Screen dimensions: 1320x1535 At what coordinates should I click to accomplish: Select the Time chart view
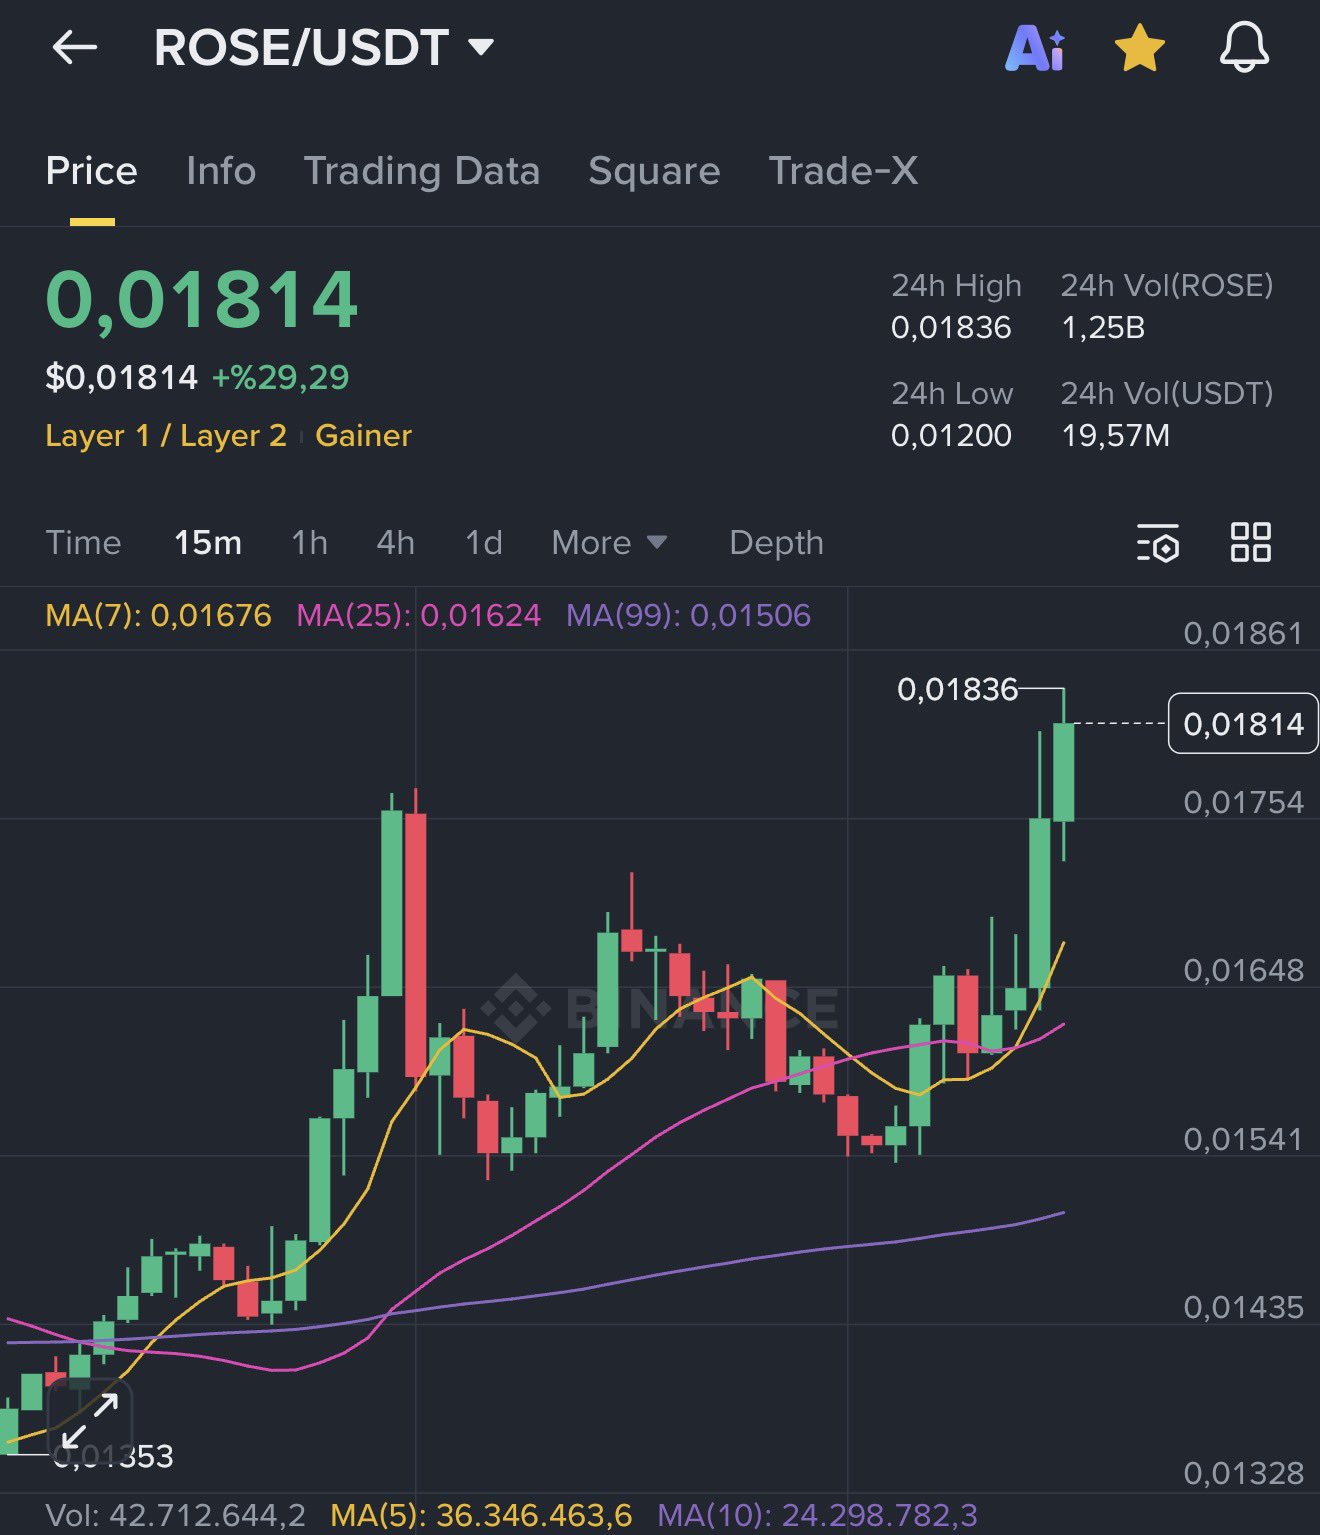pyautogui.click(x=84, y=543)
